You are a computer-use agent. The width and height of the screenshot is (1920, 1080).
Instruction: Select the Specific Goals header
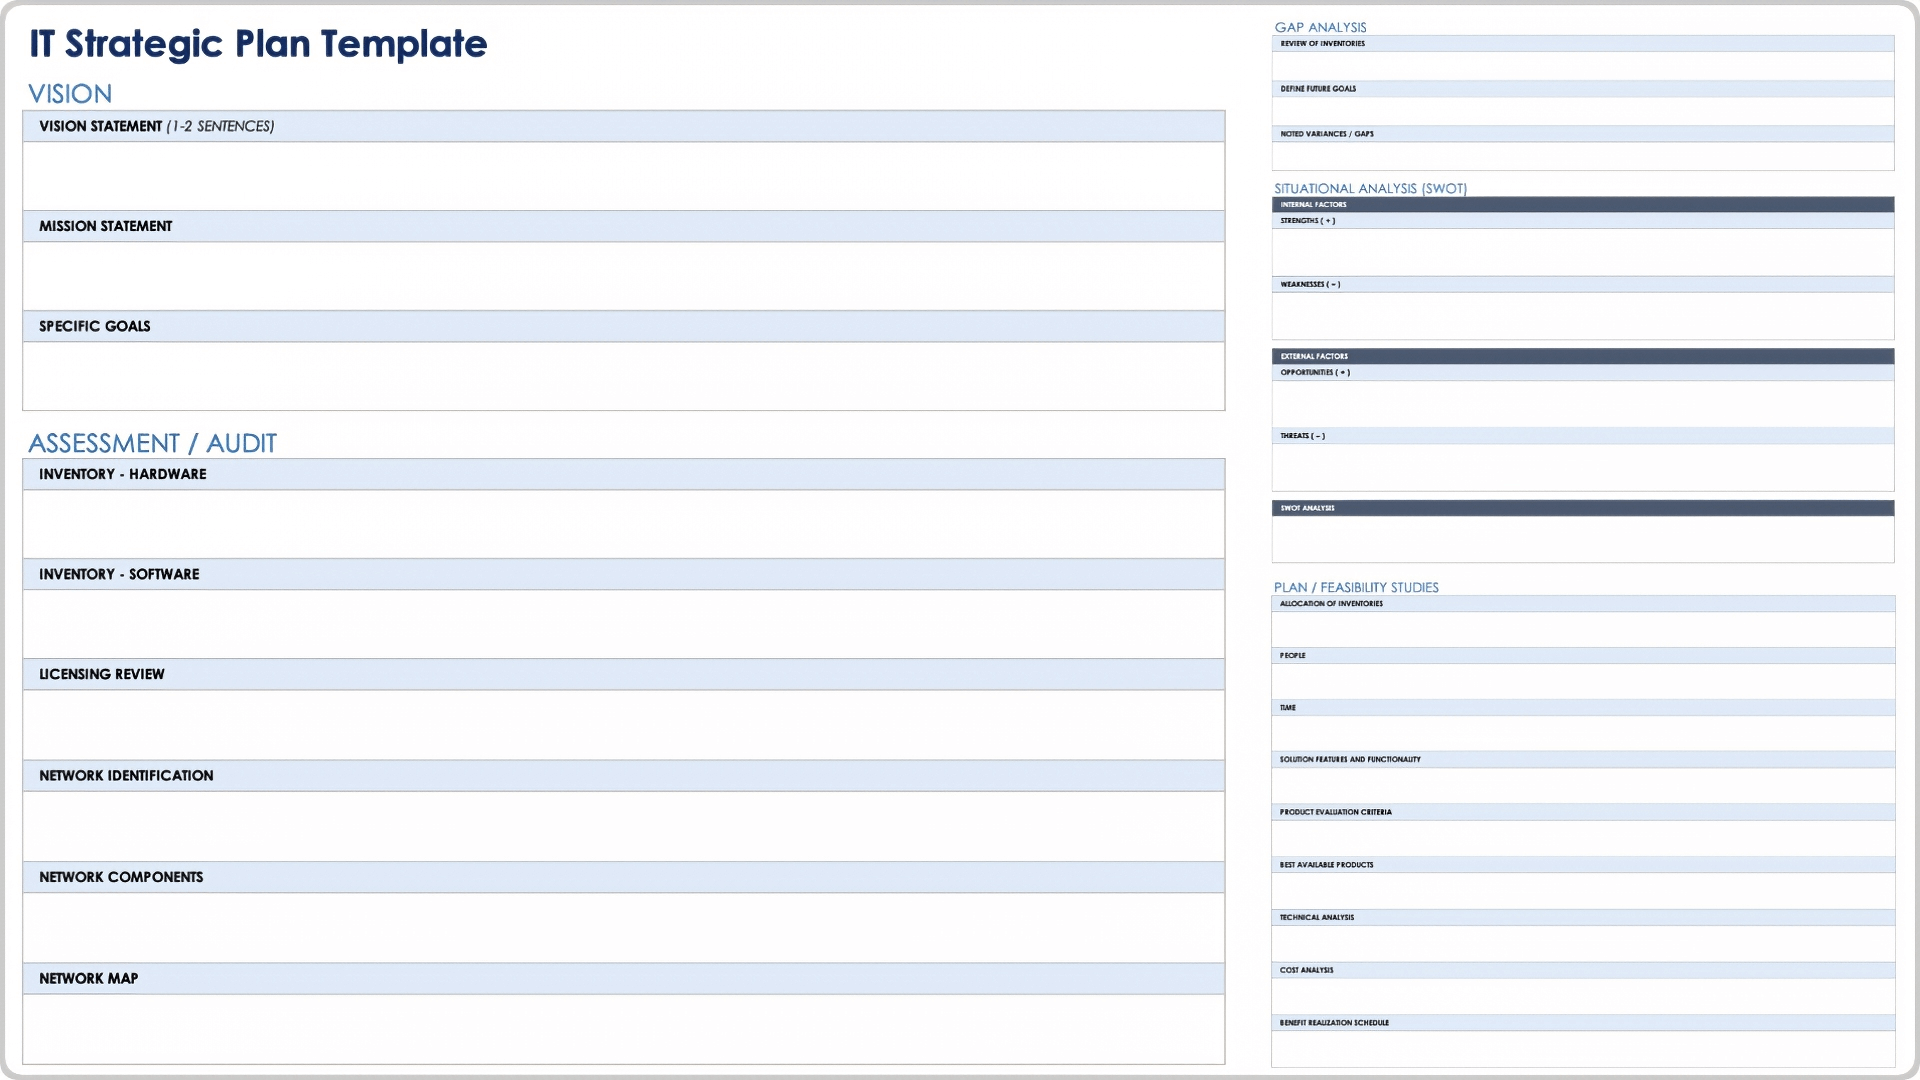[x=623, y=326]
